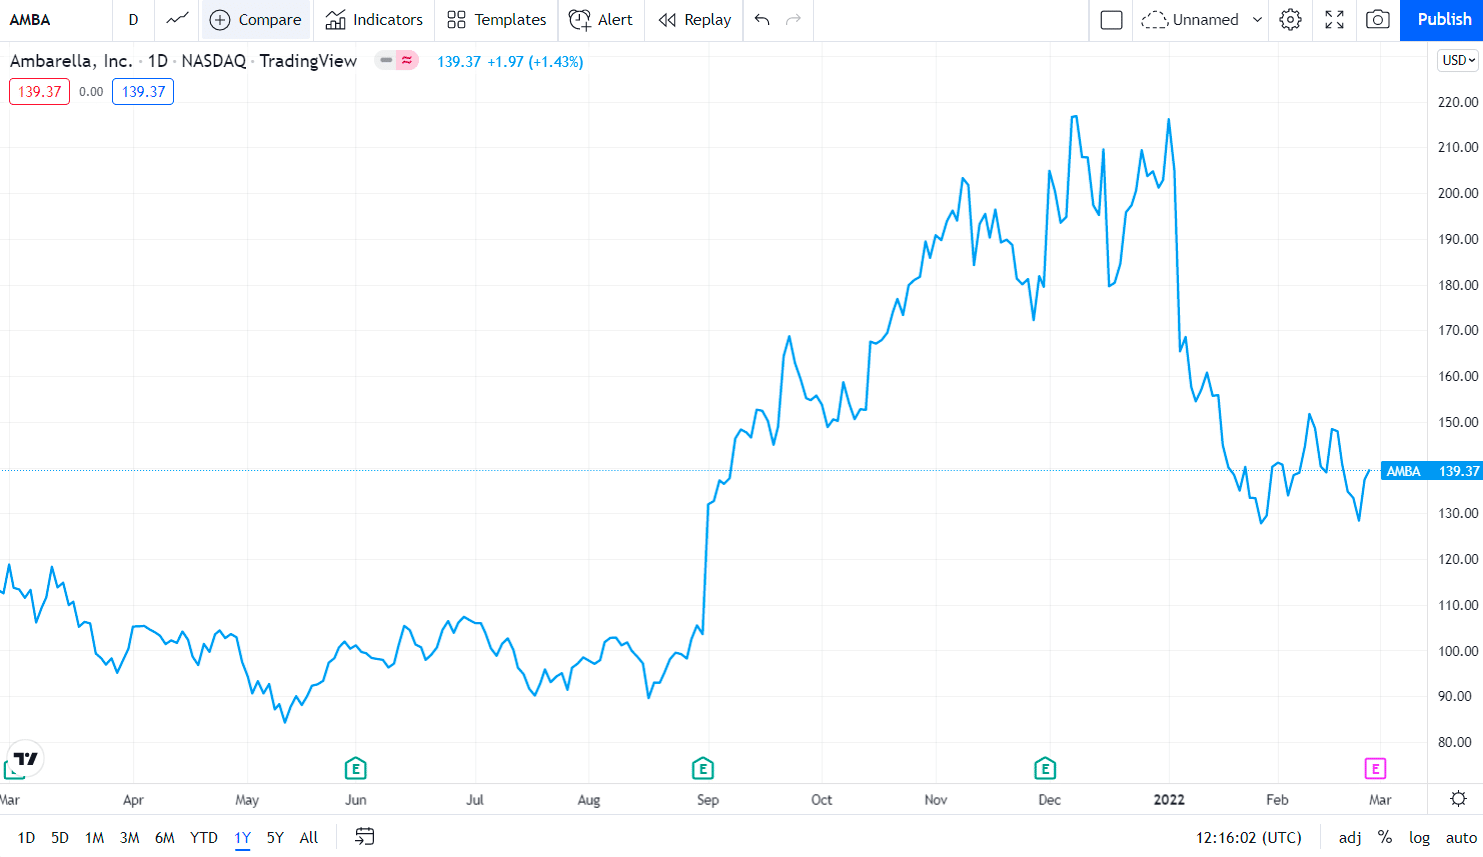
Task: Click the Sep time axis label
Action: coord(708,799)
